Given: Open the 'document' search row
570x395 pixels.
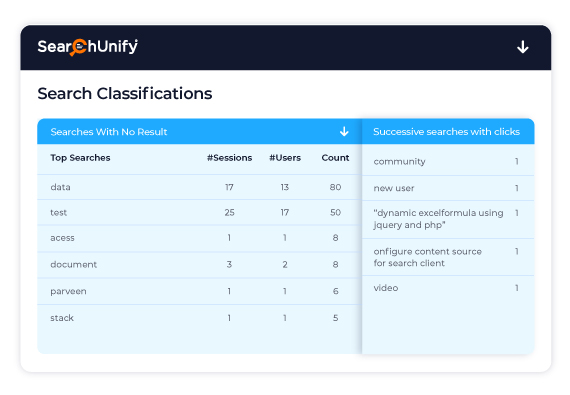Looking at the screenshot, I should [x=199, y=265].
